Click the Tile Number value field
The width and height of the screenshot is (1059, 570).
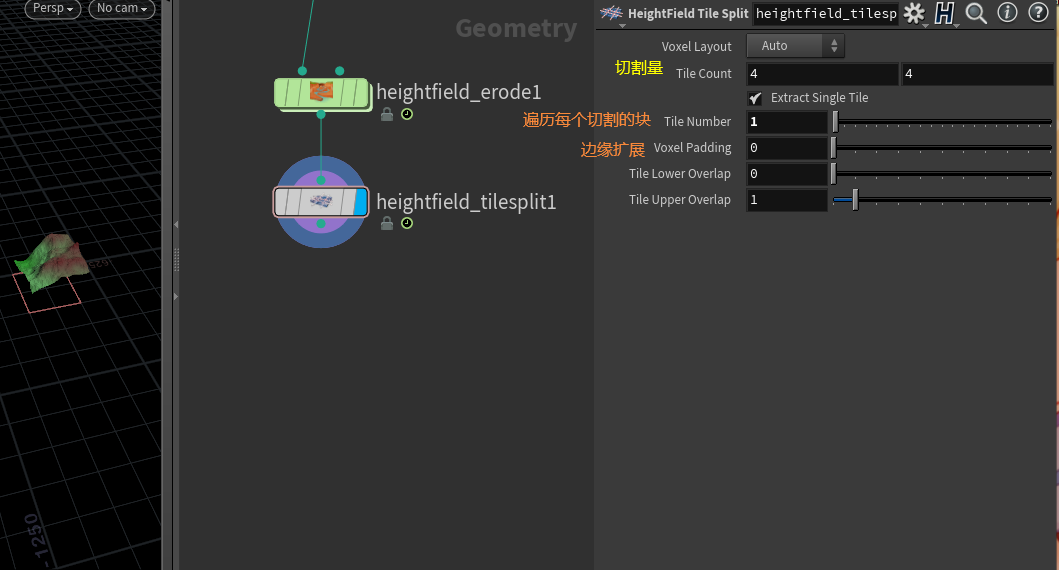click(x=787, y=122)
